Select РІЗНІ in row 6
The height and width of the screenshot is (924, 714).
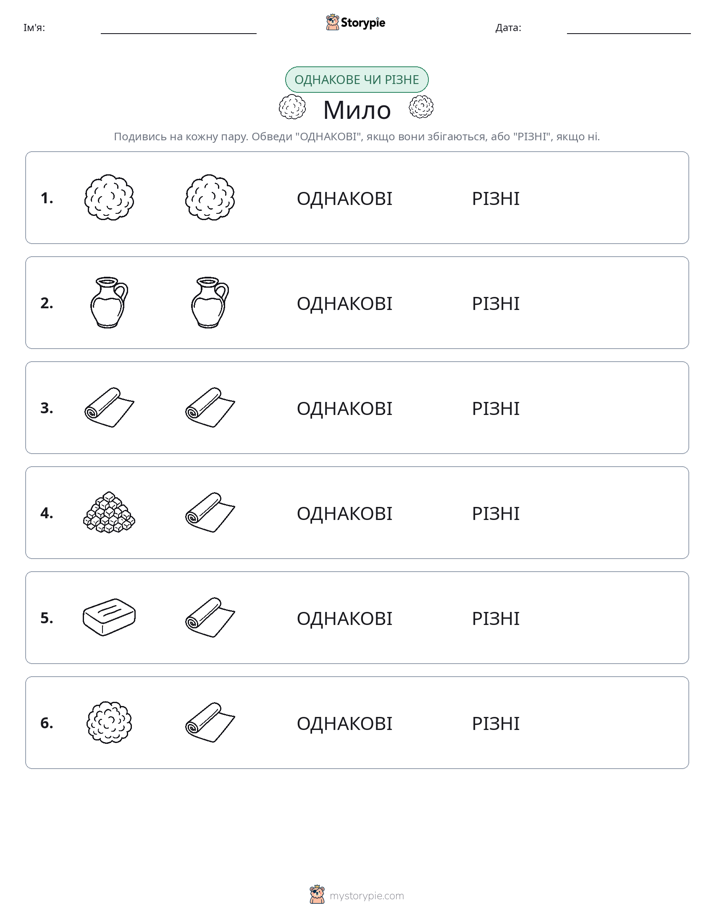[x=495, y=723]
